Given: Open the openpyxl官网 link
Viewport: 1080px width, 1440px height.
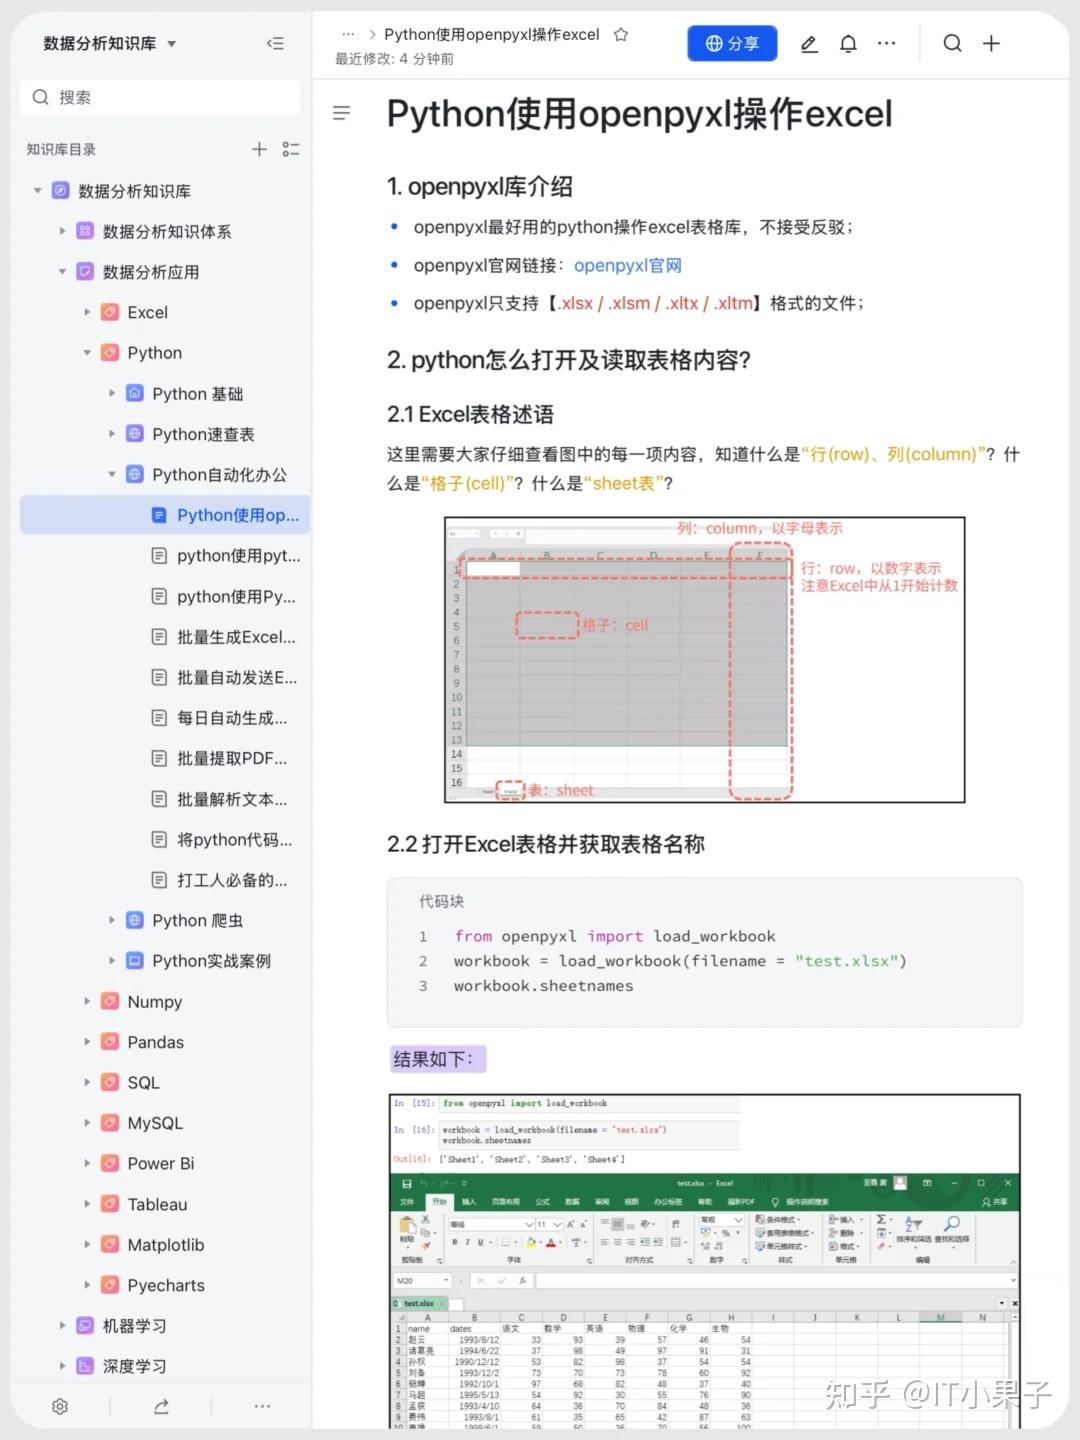Looking at the screenshot, I should pos(627,265).
